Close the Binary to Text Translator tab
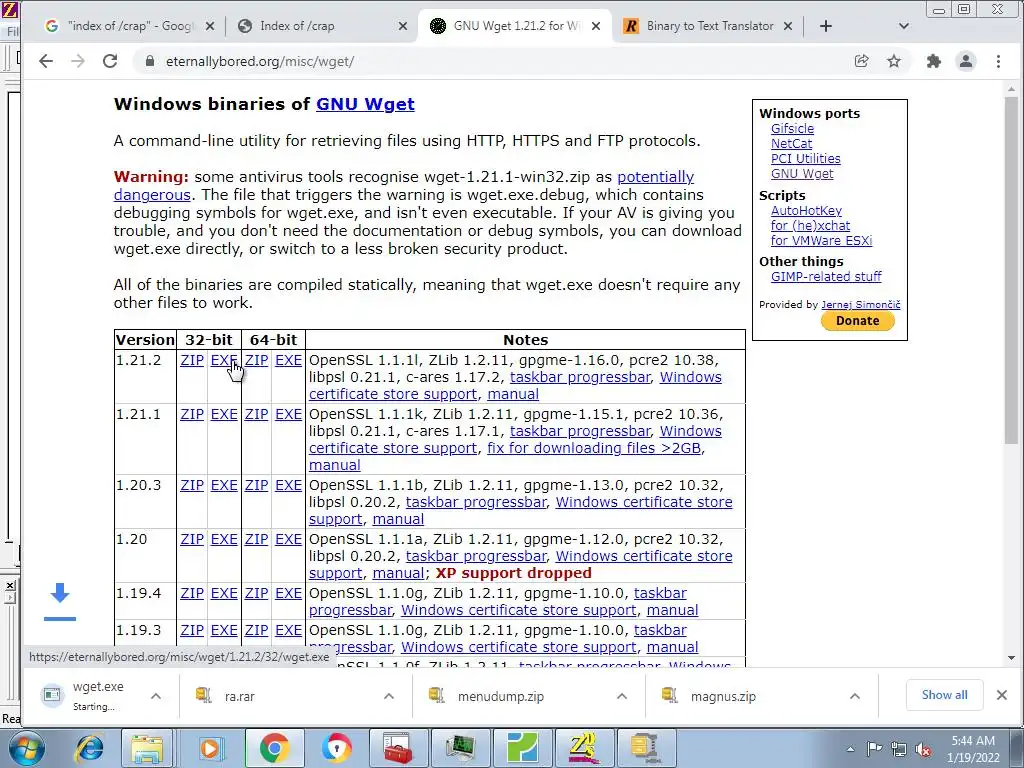1024x768 pixels. click(788, 26)
